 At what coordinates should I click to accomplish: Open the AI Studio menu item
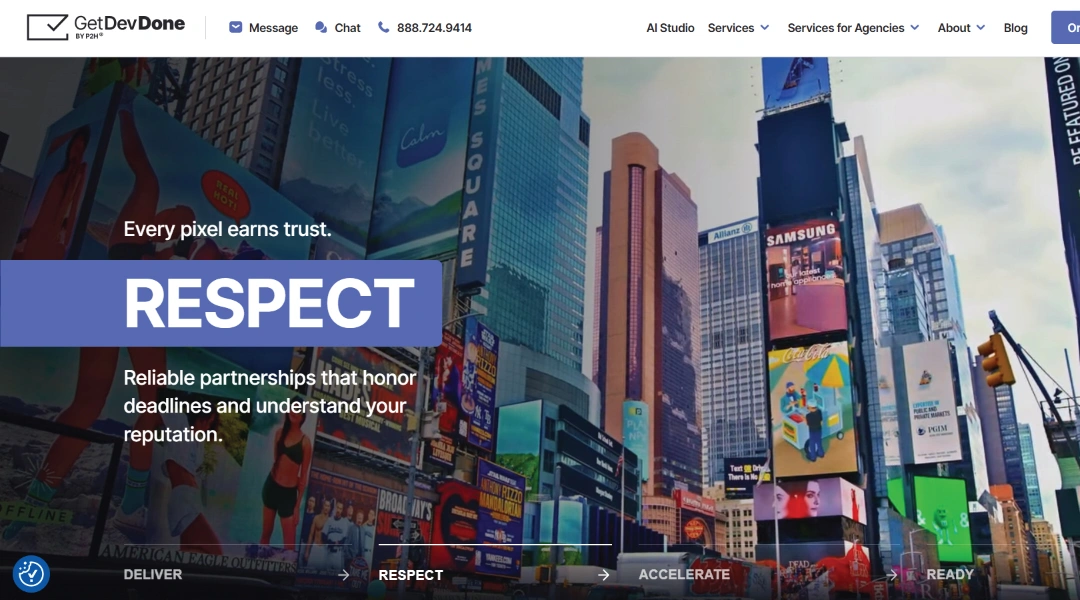(x=670, y=28)
